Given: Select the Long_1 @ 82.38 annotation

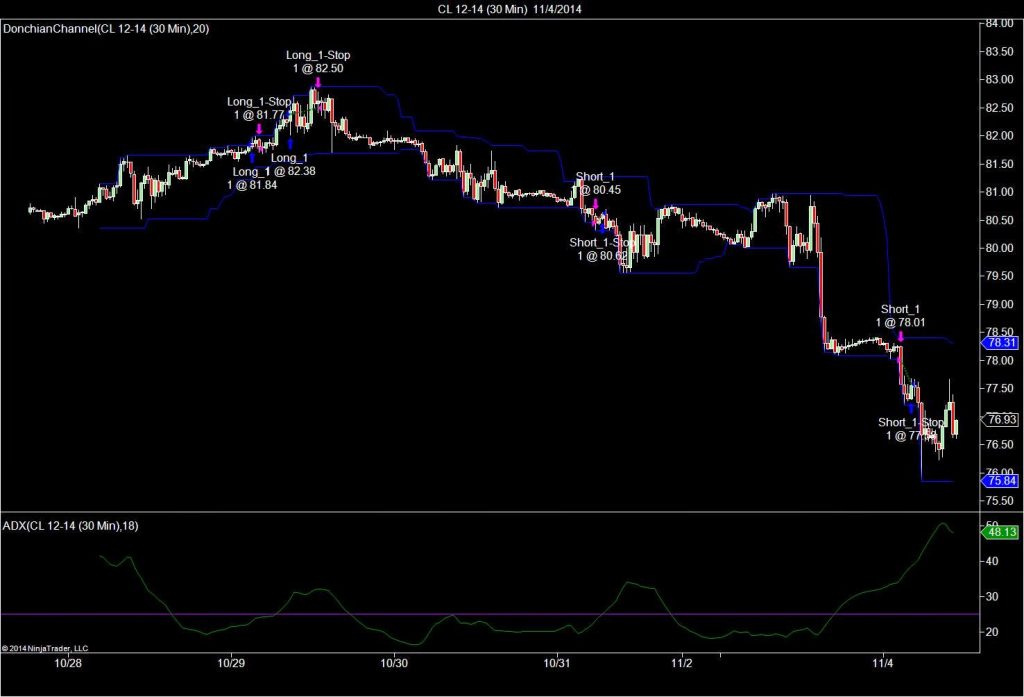Looking at the screenshot, I should click(293, 165).
